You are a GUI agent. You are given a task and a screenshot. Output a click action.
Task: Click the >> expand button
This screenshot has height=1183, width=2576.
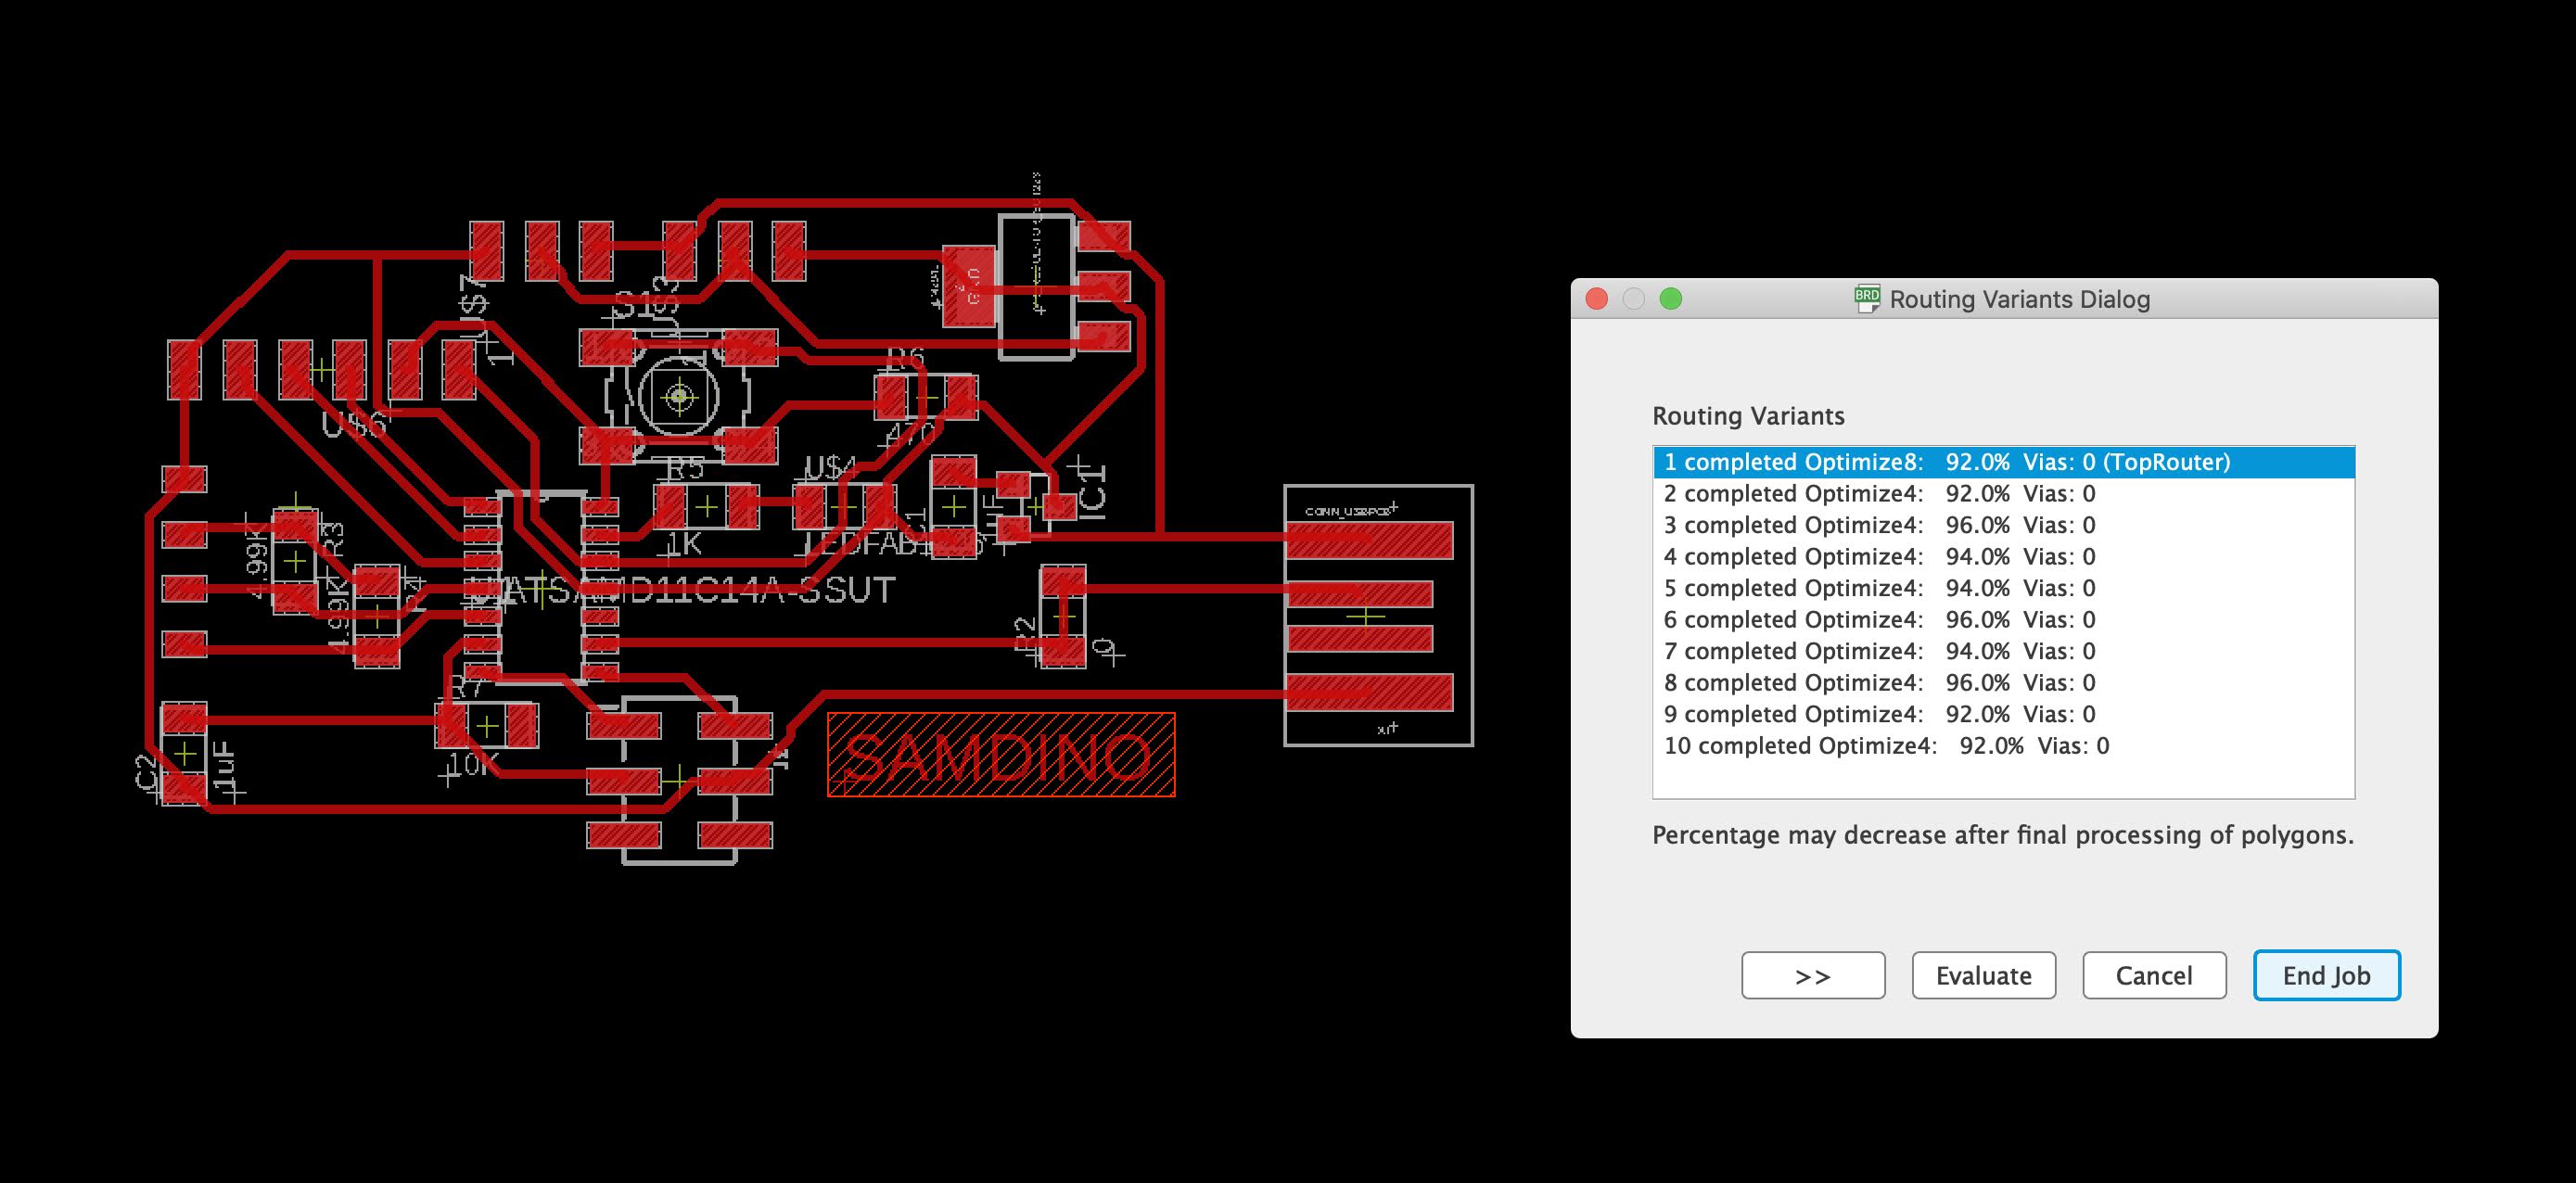coord(1813,975)
